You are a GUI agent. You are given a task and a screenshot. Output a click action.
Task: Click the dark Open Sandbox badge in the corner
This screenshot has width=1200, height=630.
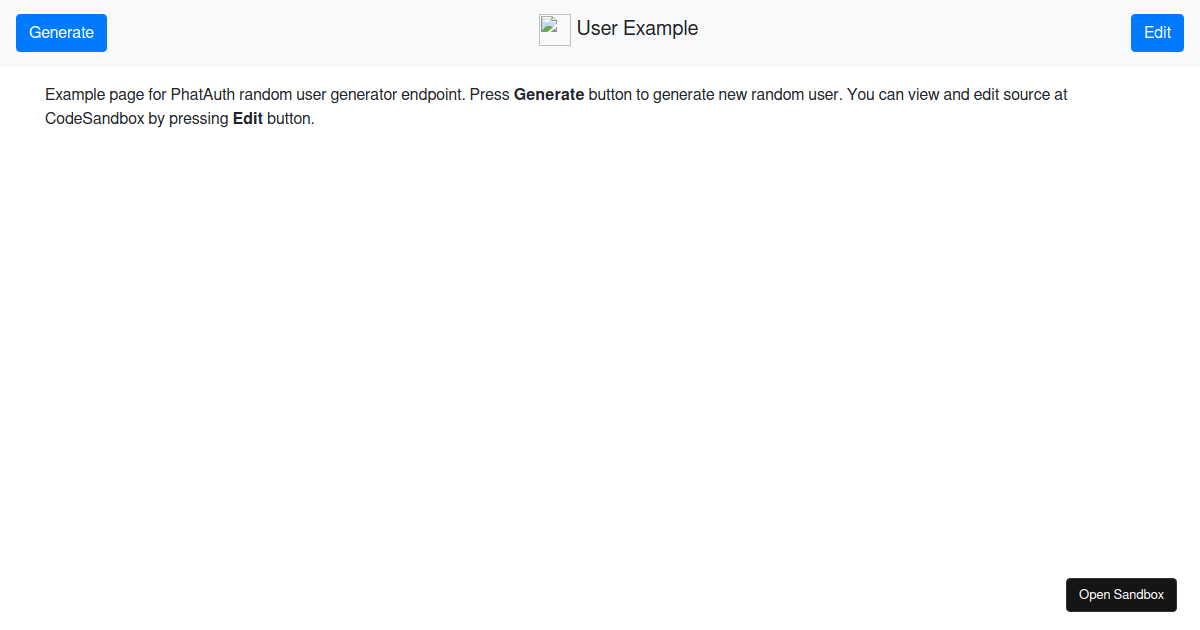click(1121, 594)
